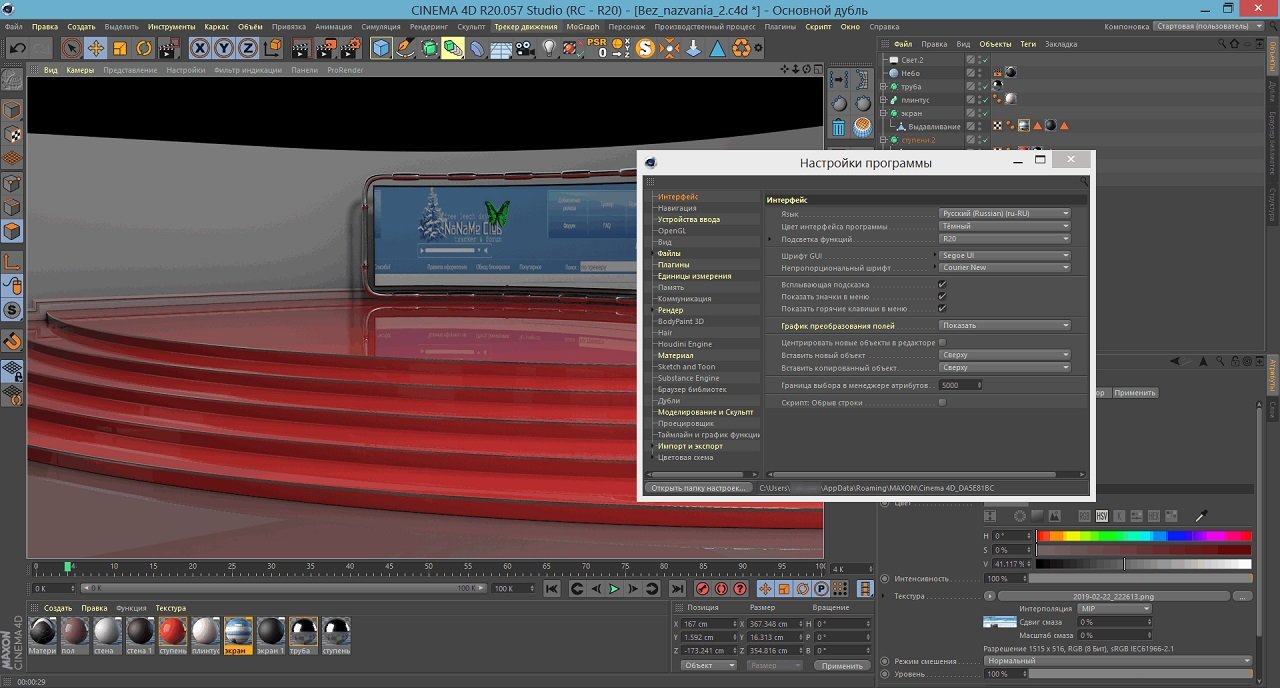
Task: Click Применить in the coordinates panel
Action: pyautogui.click(x=842, y=665)
